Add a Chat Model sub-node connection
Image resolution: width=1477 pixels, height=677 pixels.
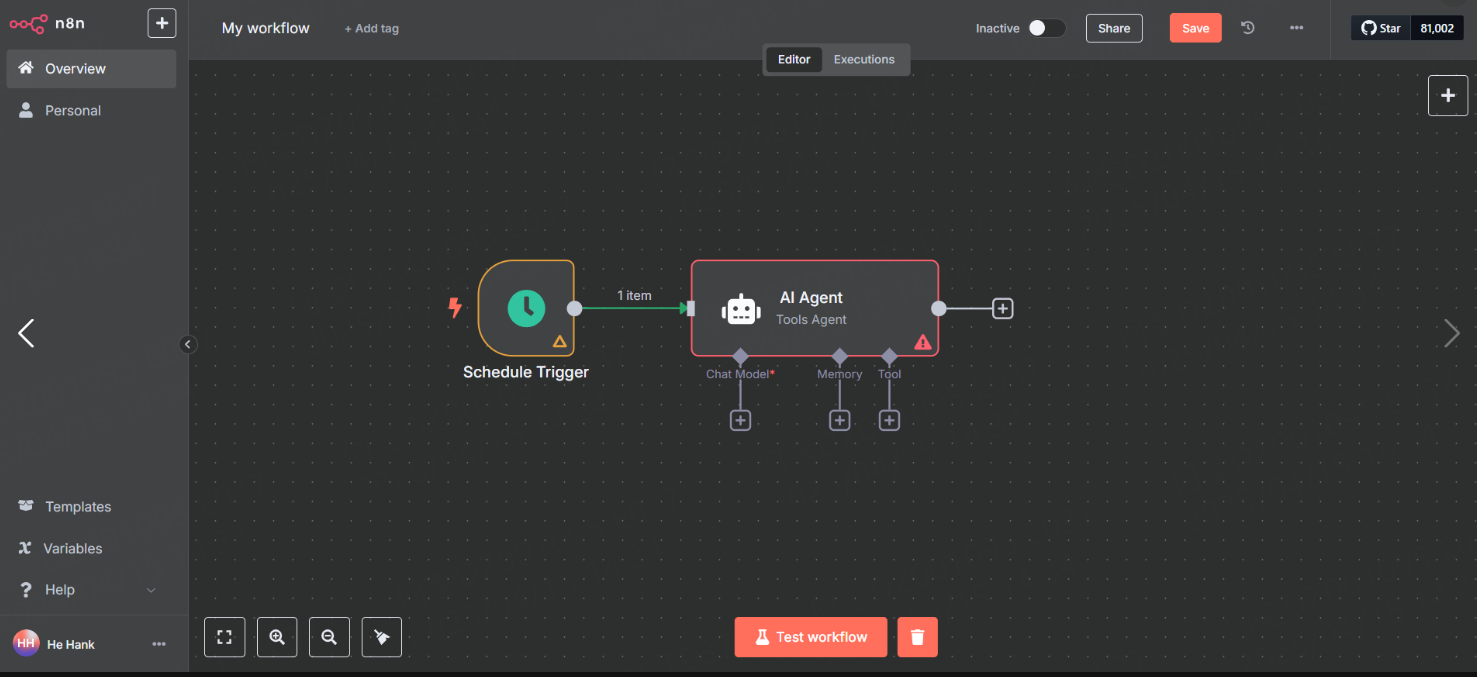click(x=740, y=420)
